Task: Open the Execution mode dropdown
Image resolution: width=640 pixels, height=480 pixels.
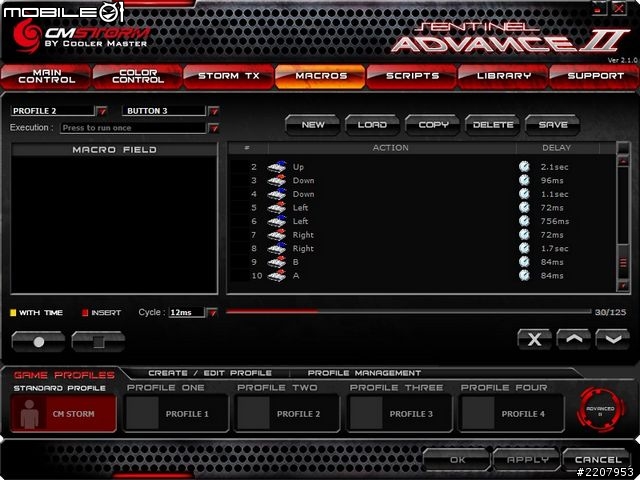Action: 213,128
